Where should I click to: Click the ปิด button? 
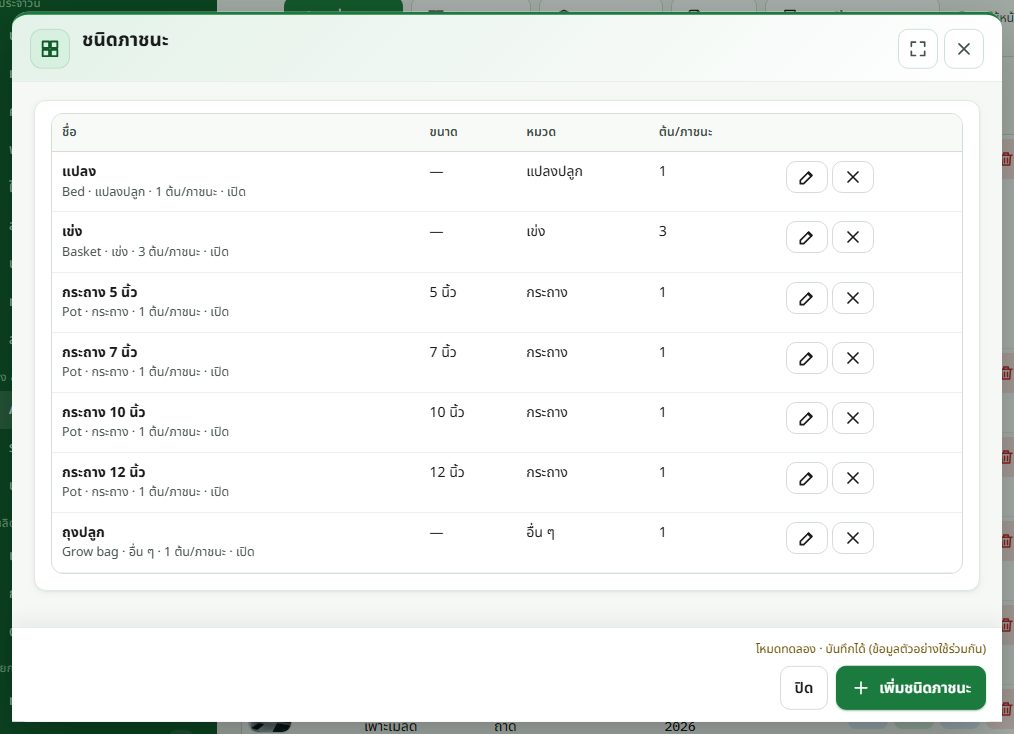803,687
